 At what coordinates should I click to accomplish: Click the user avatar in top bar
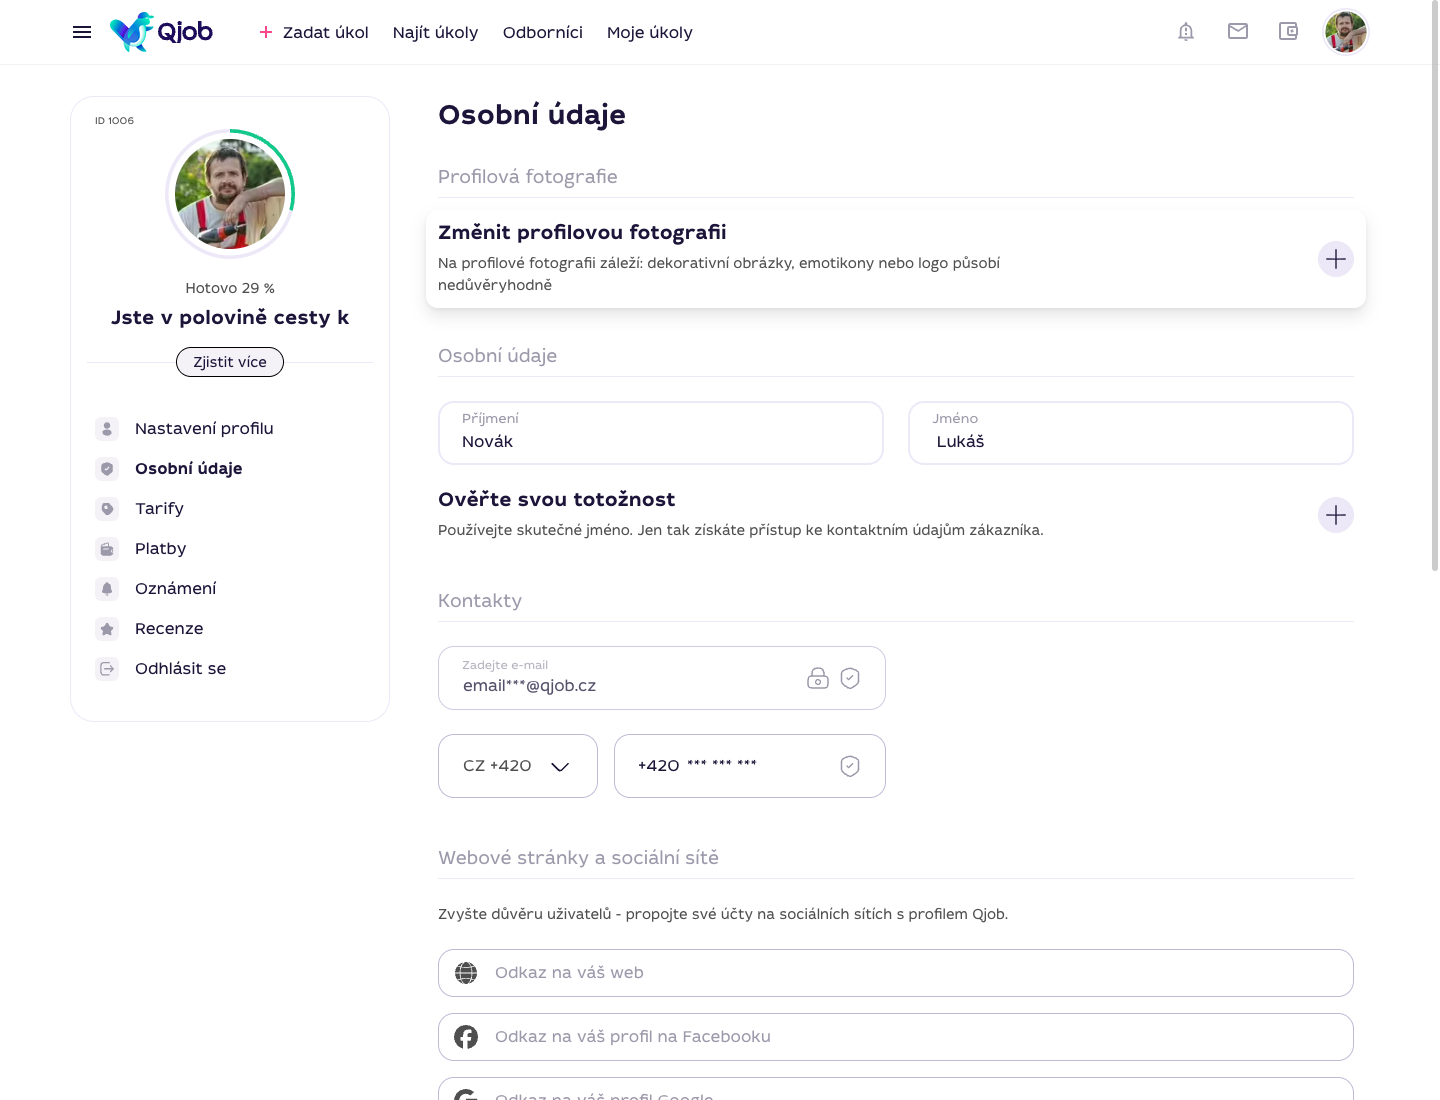tap(1346, 32)
